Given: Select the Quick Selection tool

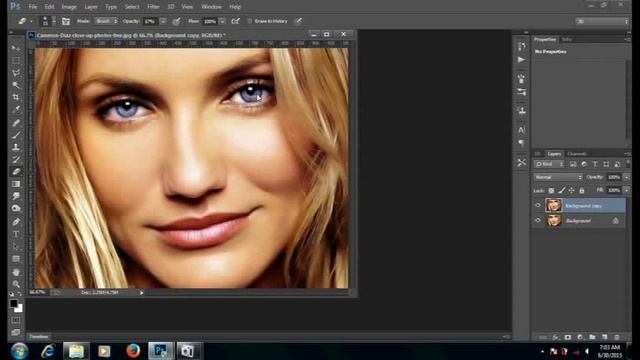Looking at the screenshot, I should coord(16,85).
